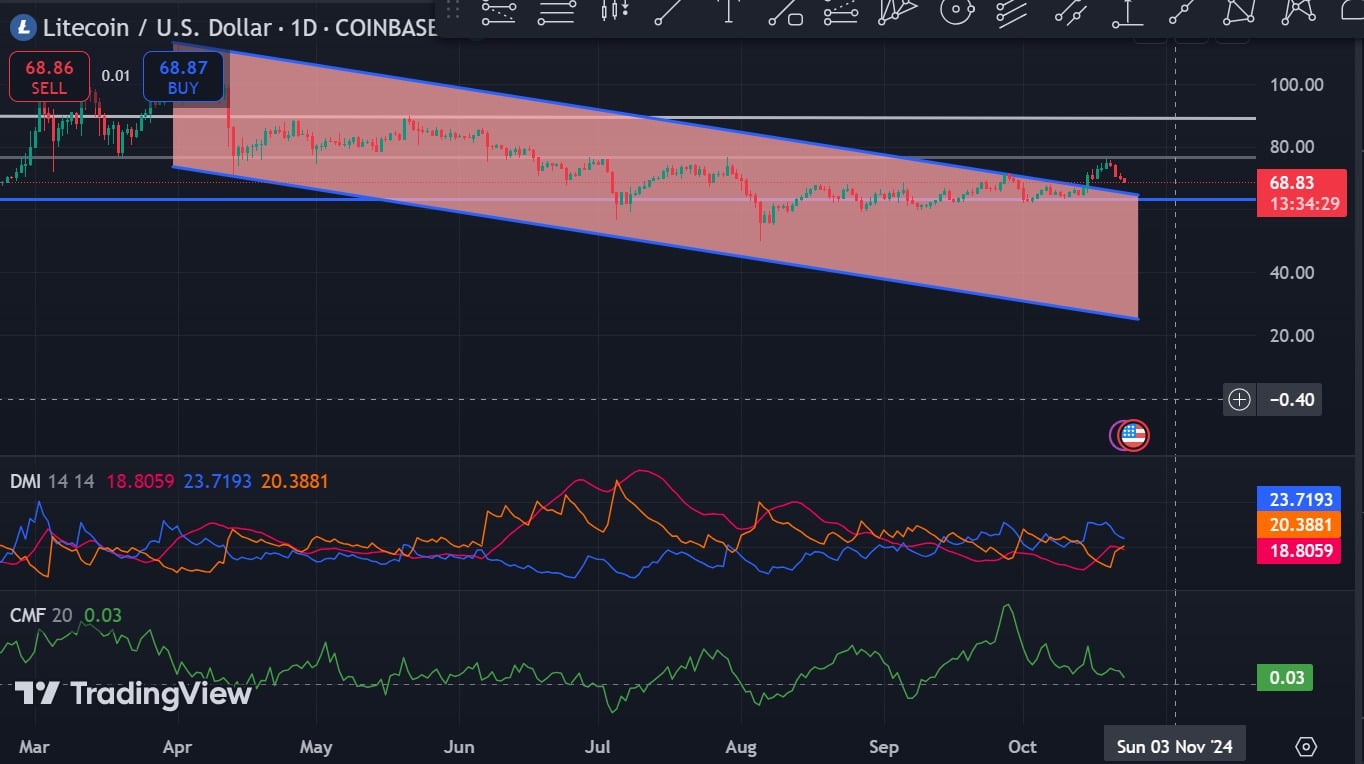The height and width of the screenshot is (764, 1364).
Task: Select the circle drawing tool in toolbar
Action: point(957,12)
